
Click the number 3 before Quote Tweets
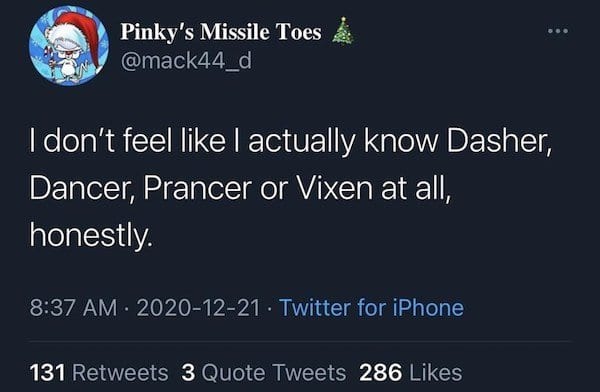(x=188, y=373)
